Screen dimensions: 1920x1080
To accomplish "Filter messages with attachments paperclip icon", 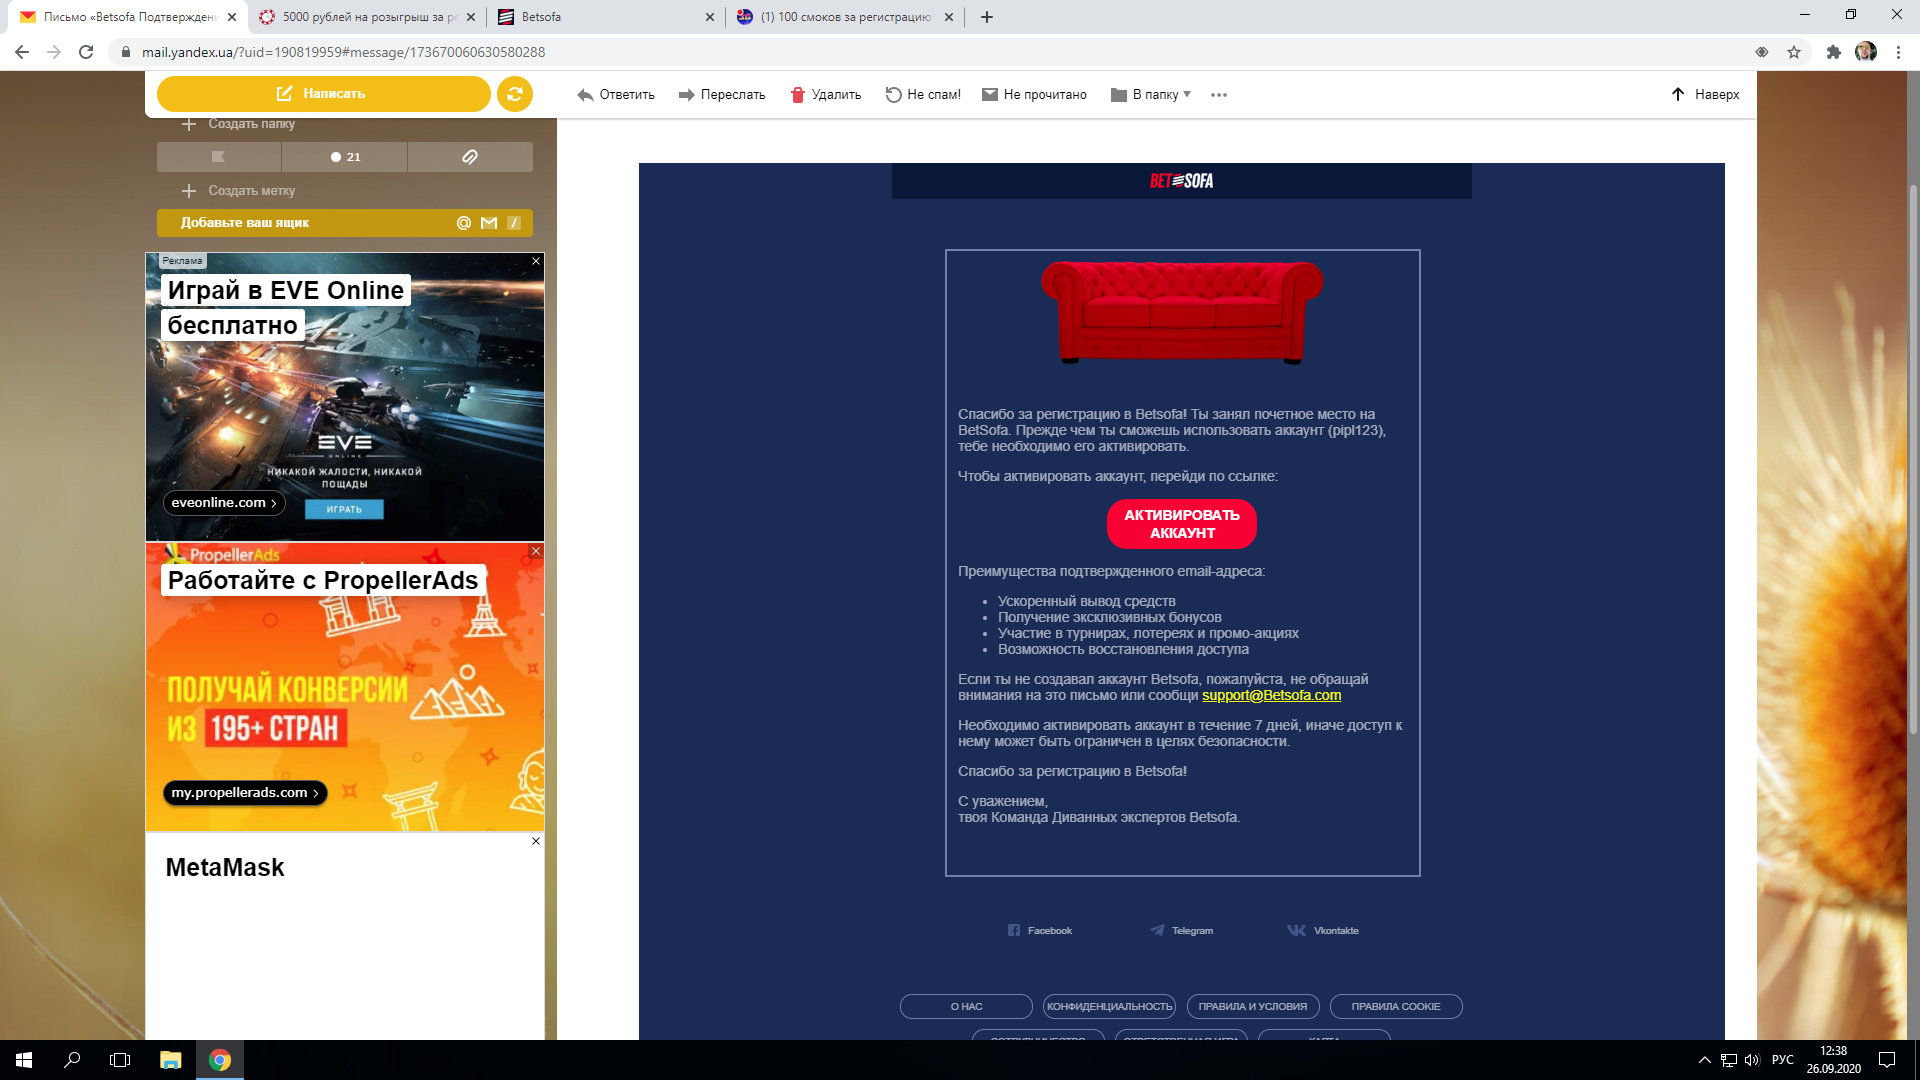I will coord(470,157).
